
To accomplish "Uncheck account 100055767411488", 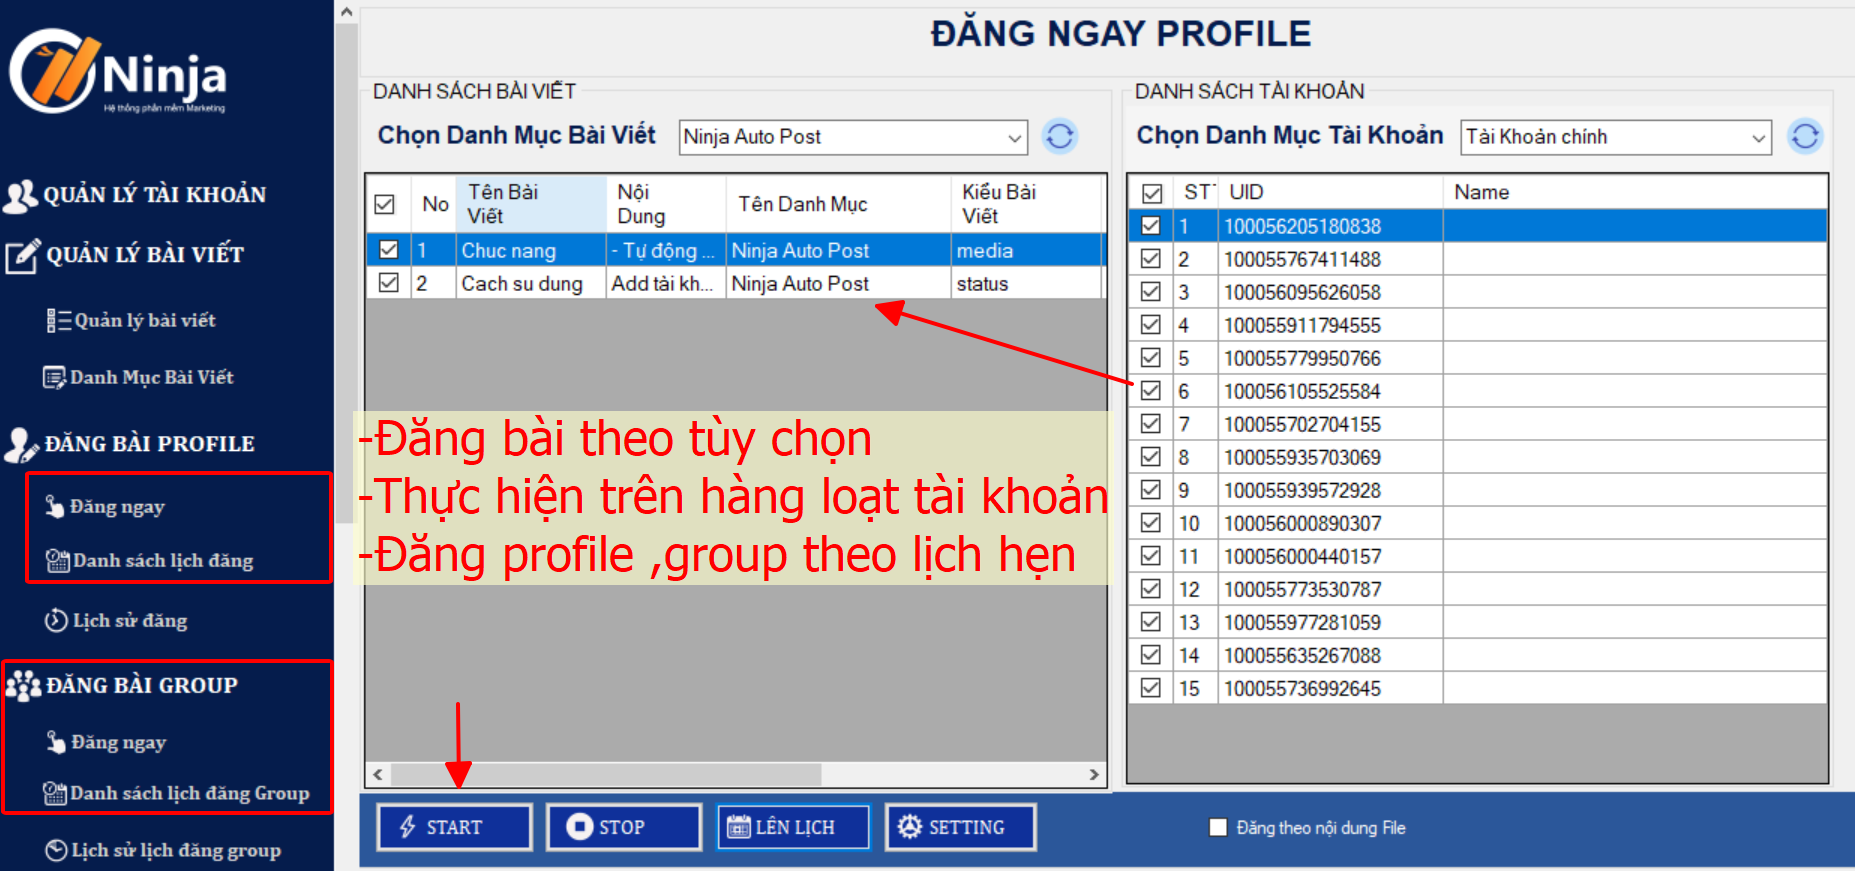I will 1151,259.
